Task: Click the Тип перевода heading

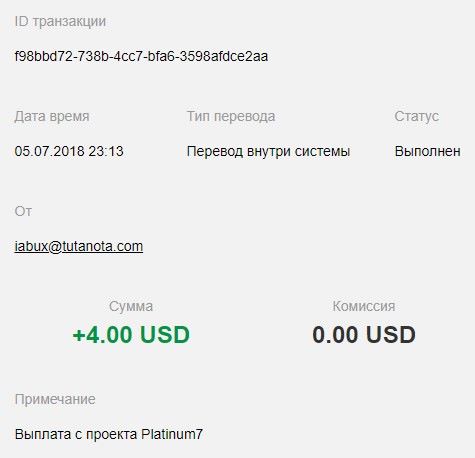Action: [231, 116]
